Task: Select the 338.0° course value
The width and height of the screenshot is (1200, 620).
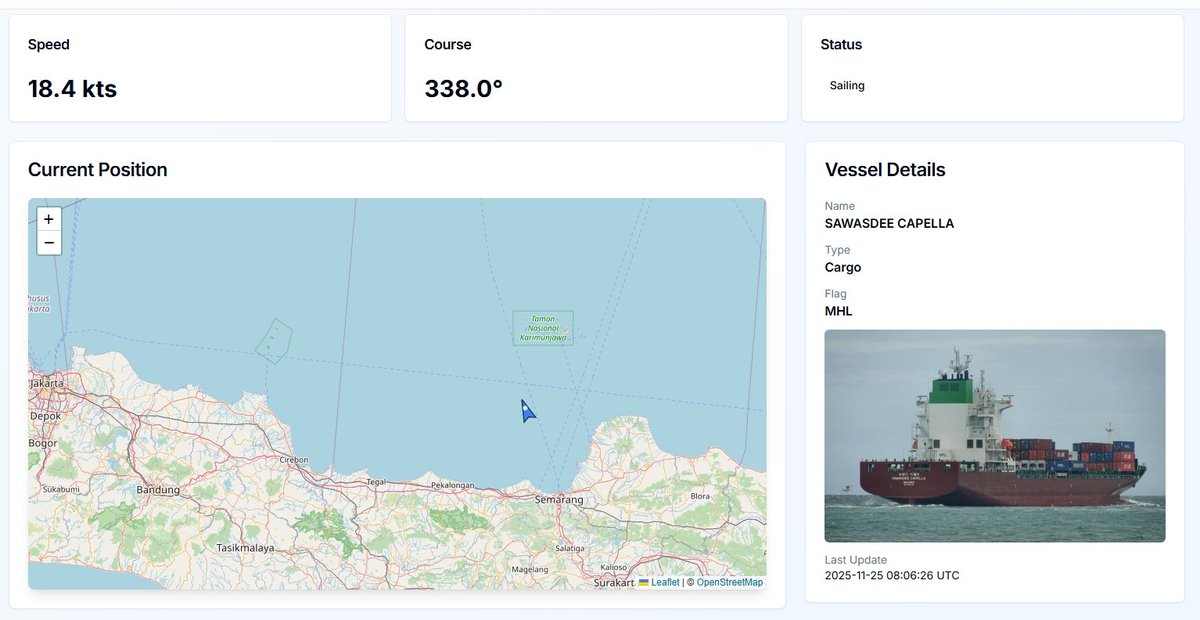Action: pos(463,89)
